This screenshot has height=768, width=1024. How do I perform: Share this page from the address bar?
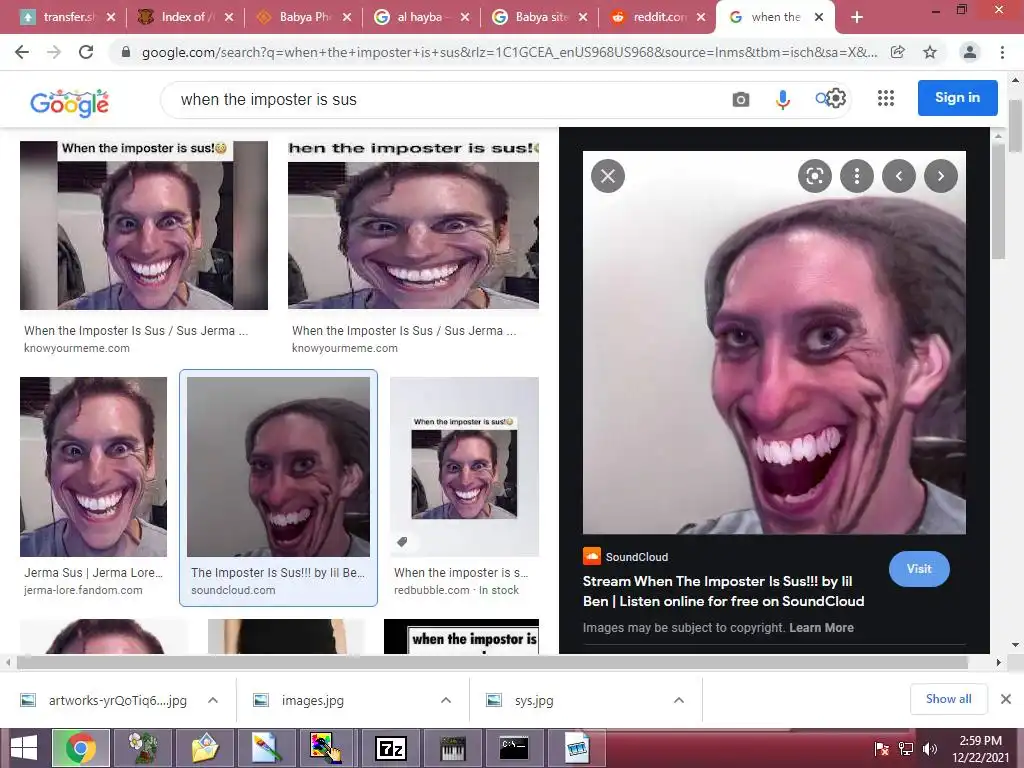898,52
